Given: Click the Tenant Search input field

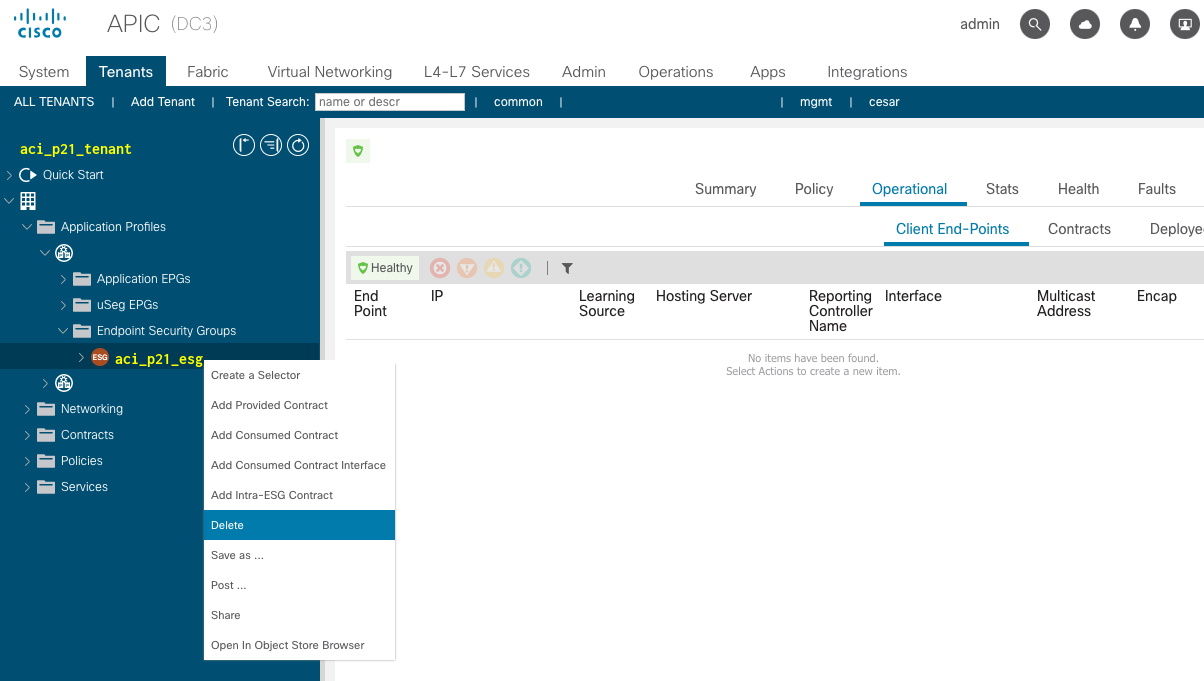Looking at the screenshot, I should pos(390,102).
